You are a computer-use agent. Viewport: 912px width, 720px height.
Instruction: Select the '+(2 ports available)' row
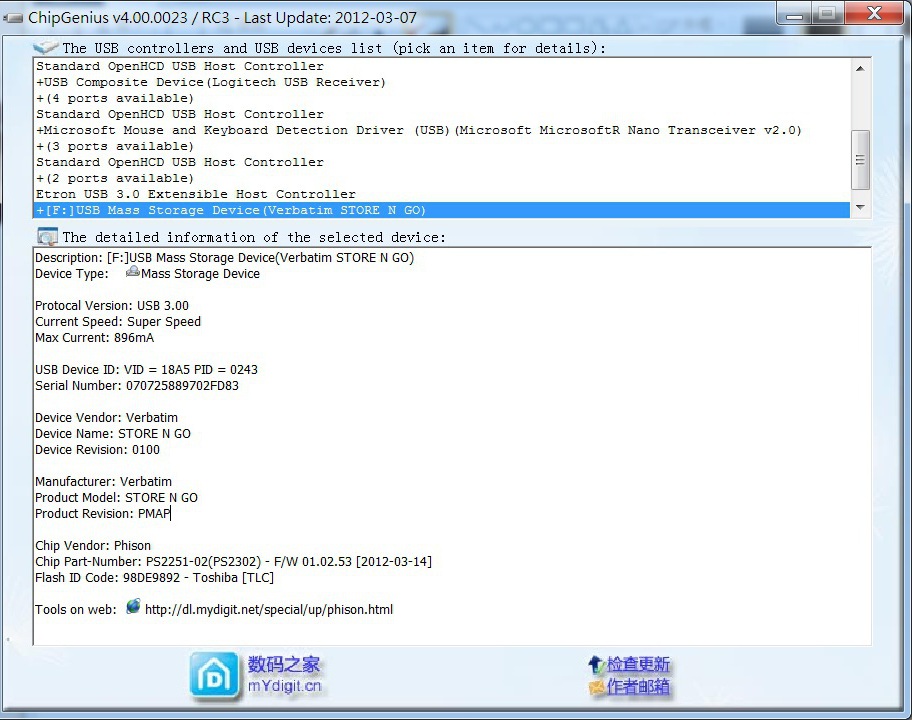(x=442, y=179)
